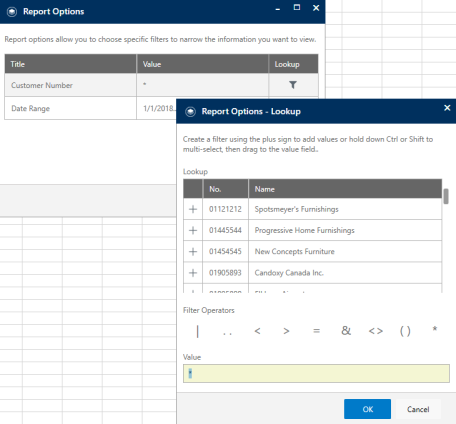Insert the asterisk wildcard filter operator
The height and width of the screenshot is (424, 456).
pyautogui.click(x=435, y=329)
